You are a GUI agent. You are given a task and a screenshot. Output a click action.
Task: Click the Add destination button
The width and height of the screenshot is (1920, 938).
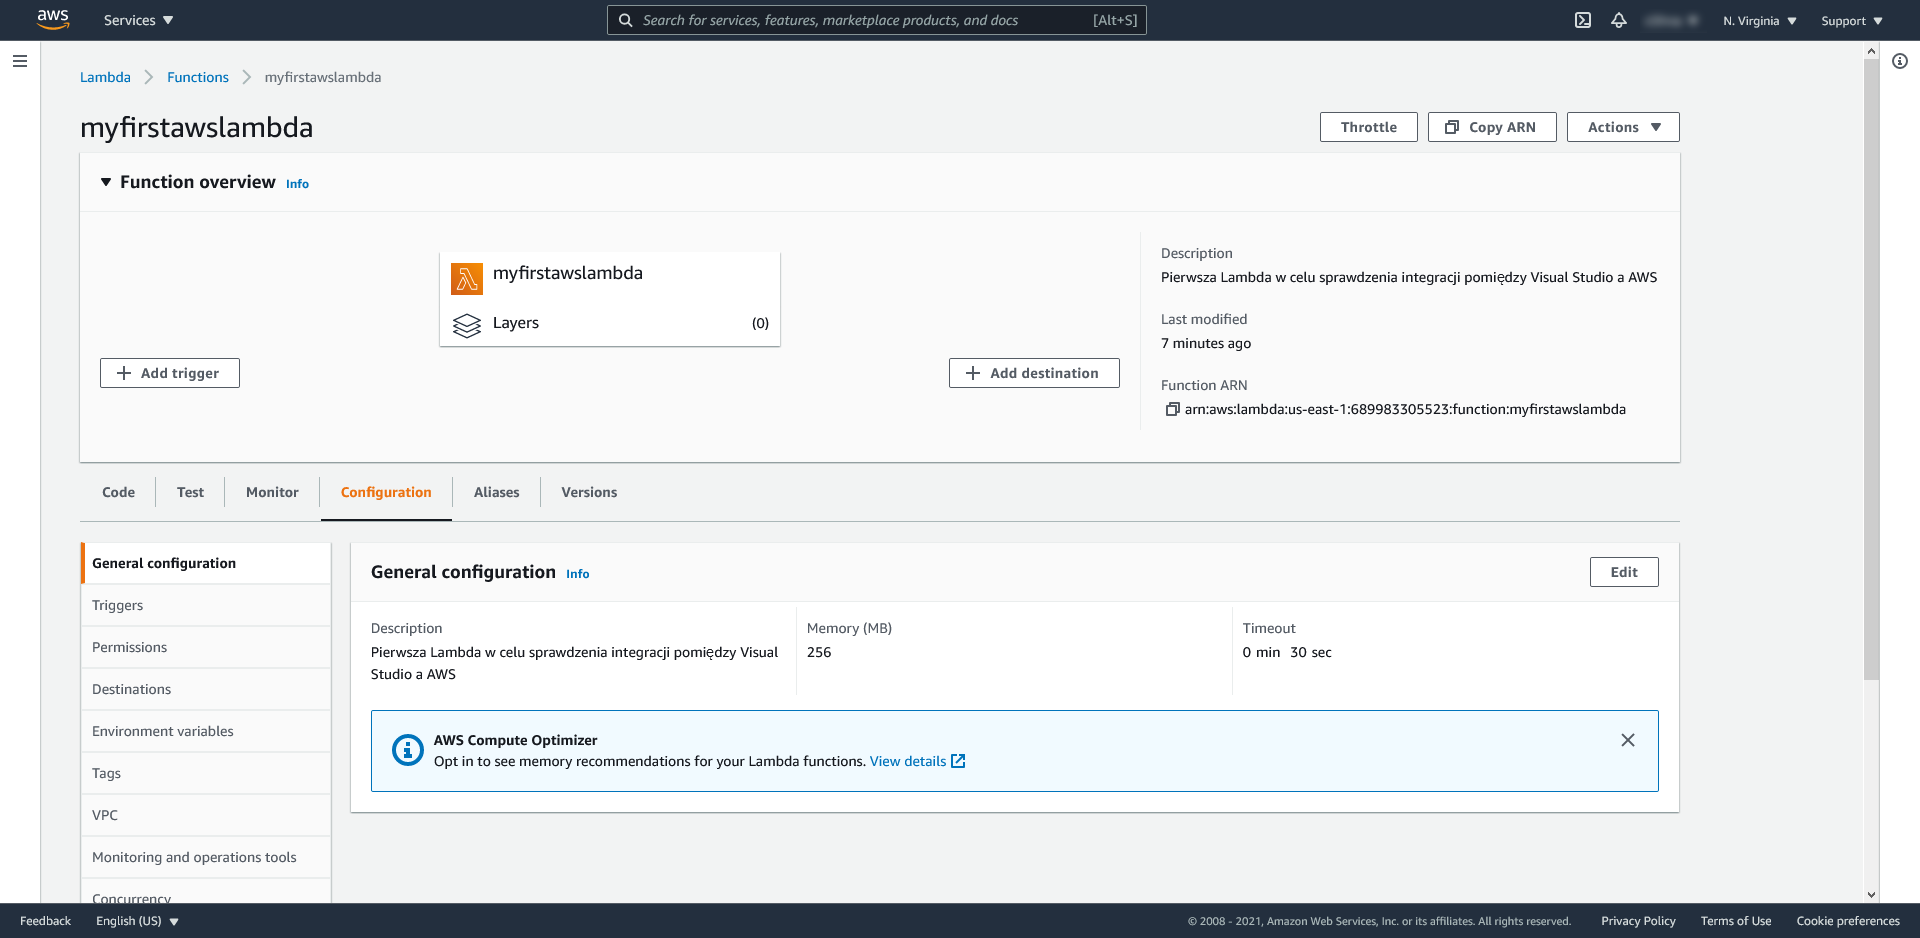coord(1034,373)
